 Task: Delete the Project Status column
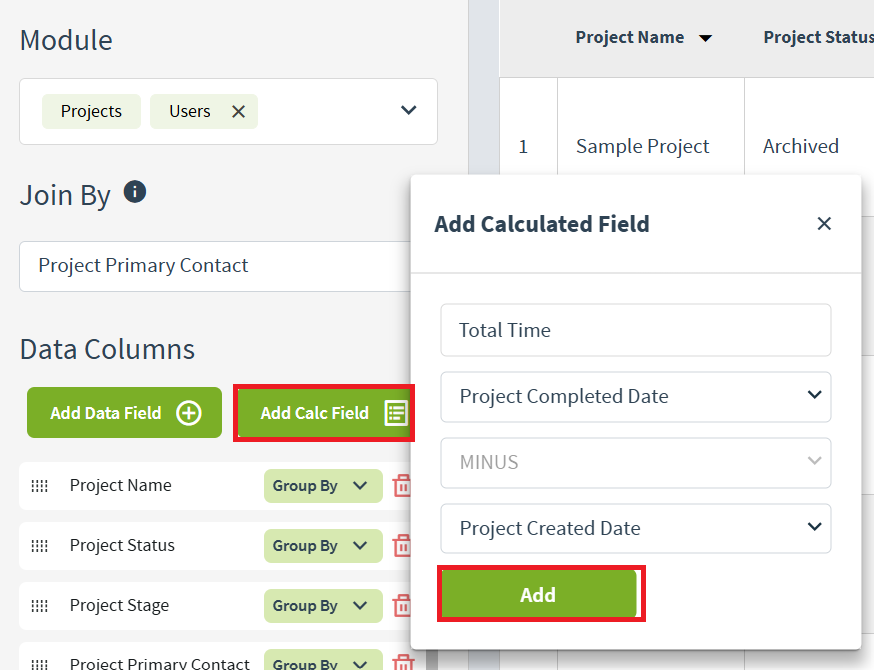click(x=402, y=546)
